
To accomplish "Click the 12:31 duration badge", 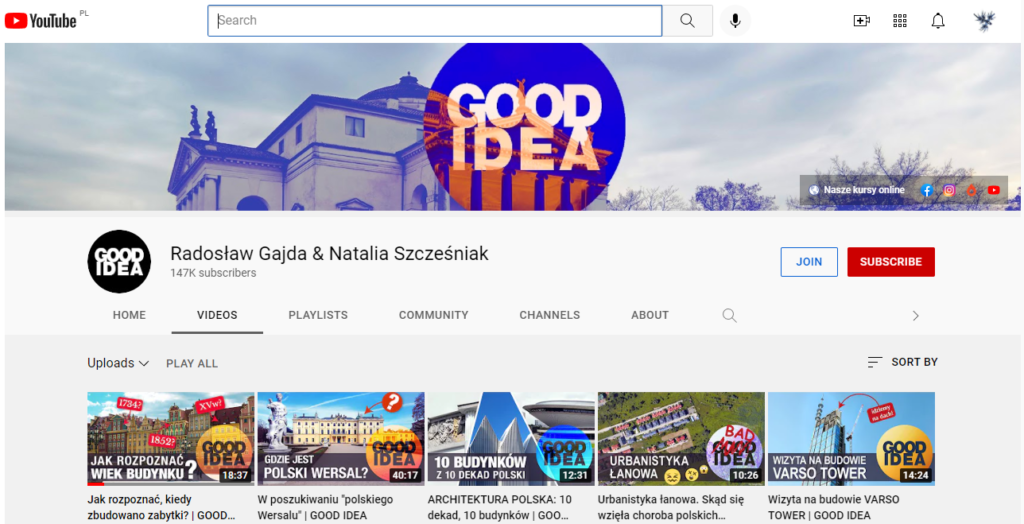I will pos(575,475).
